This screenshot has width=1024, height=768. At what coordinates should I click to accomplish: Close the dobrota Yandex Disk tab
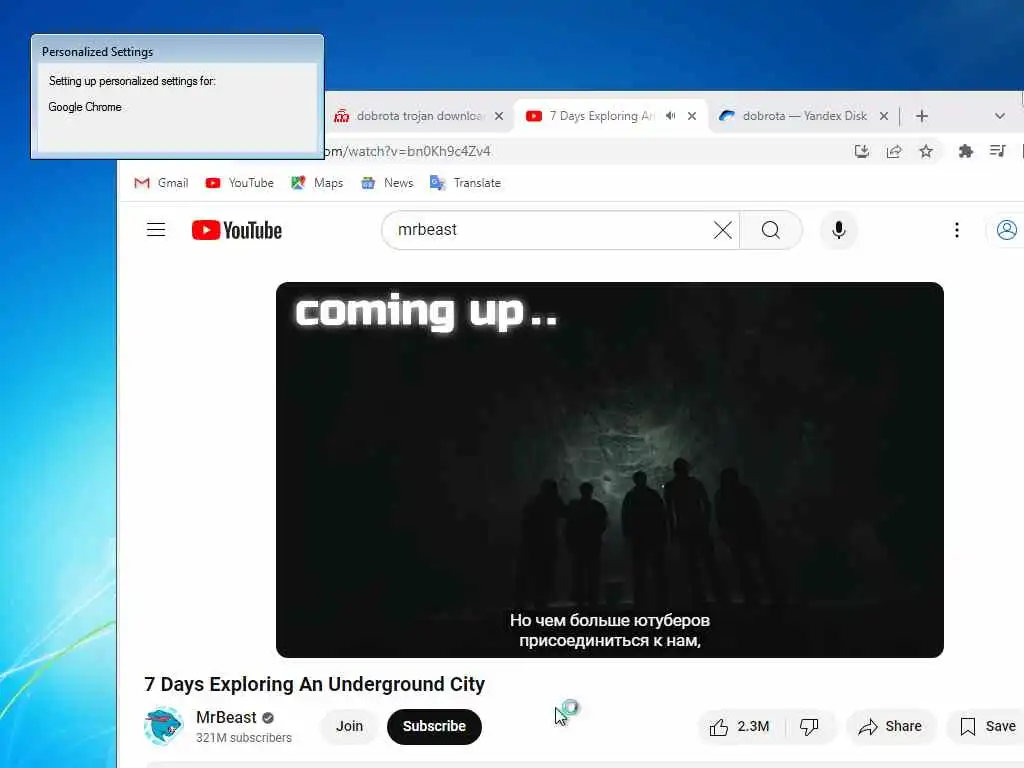pyautogui.click(x=884, y=116)
